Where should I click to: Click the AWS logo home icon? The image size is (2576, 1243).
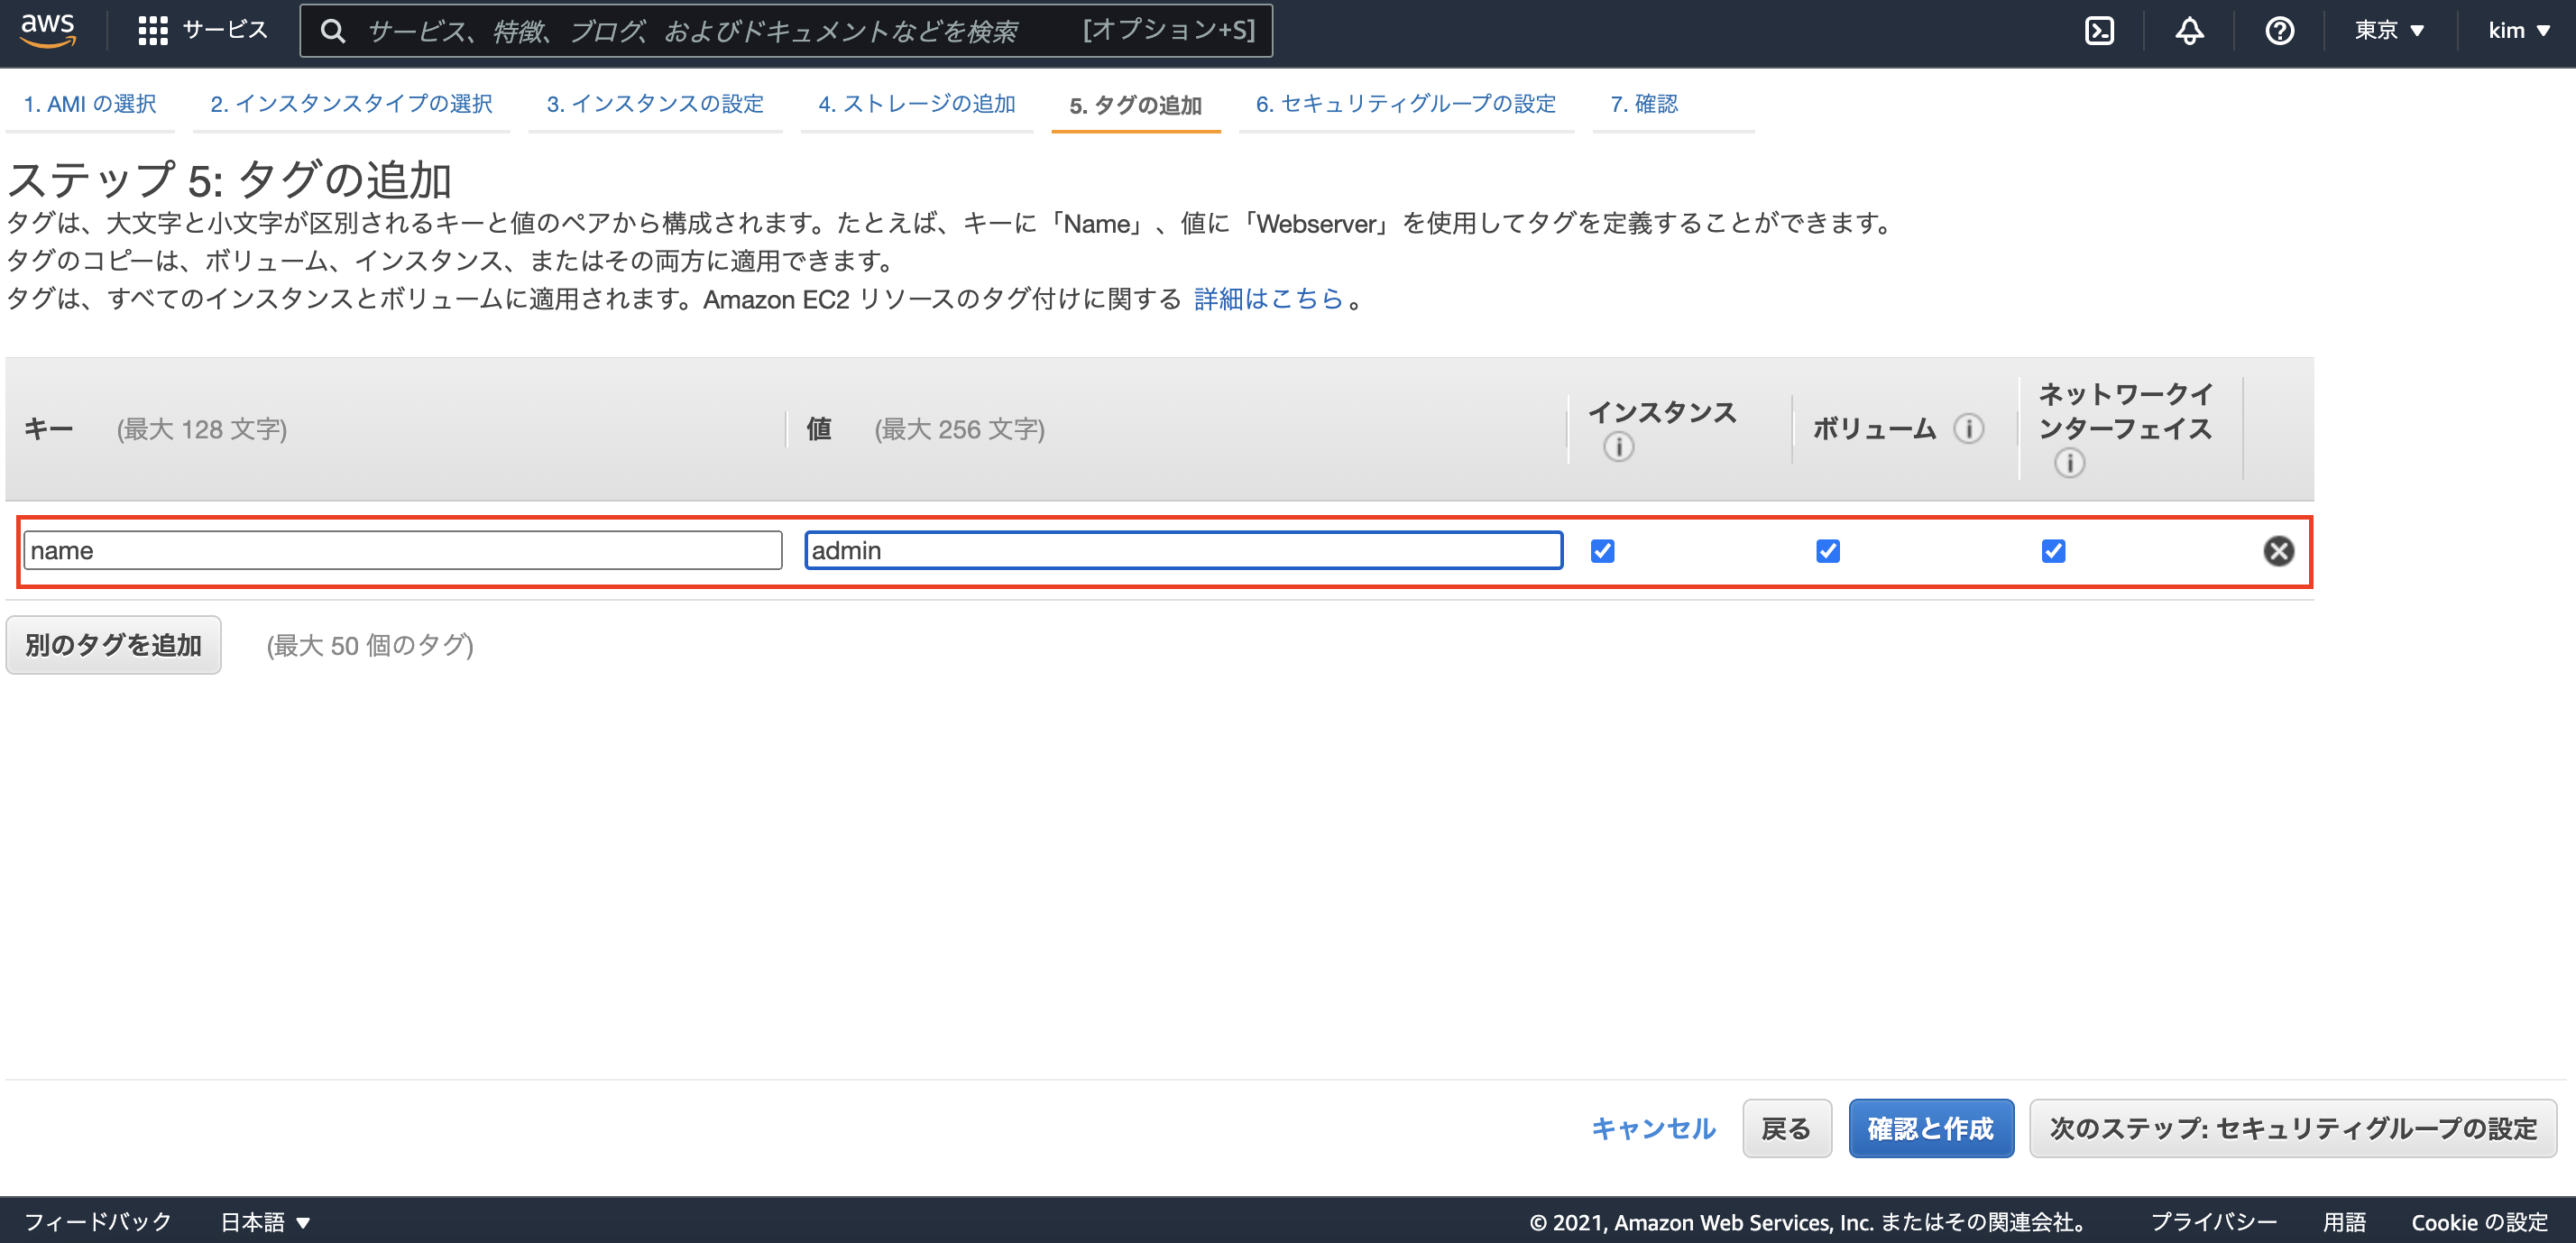click(x=47, y=29)
